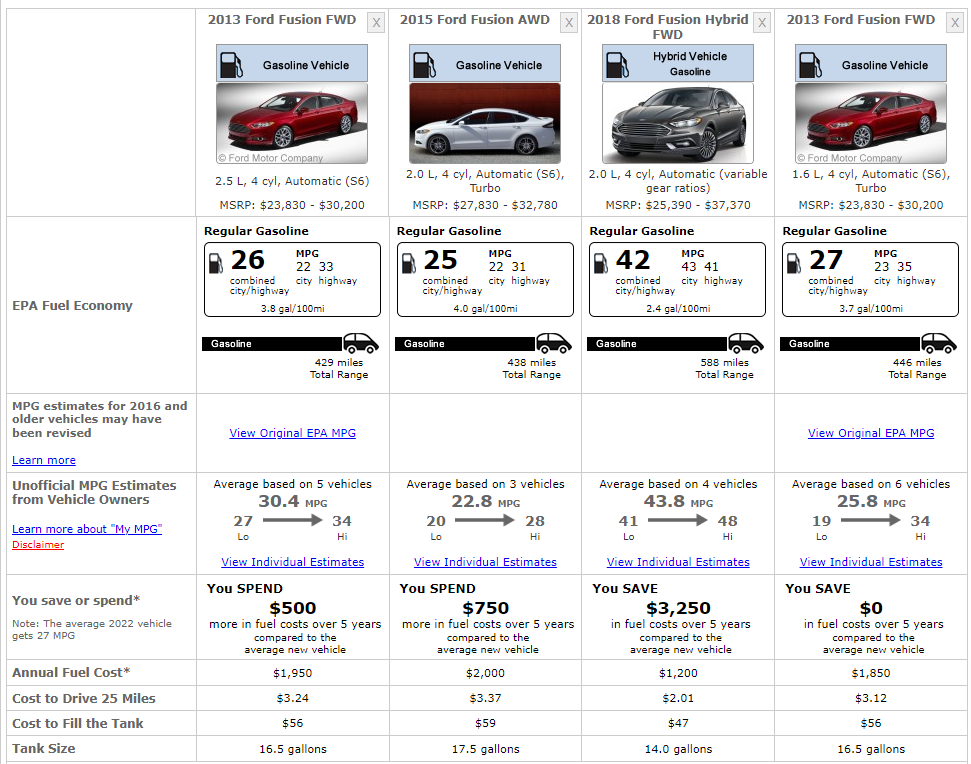Click the You save or spend* row label
This screenshot has height=764, width=971.
point(76,601)
